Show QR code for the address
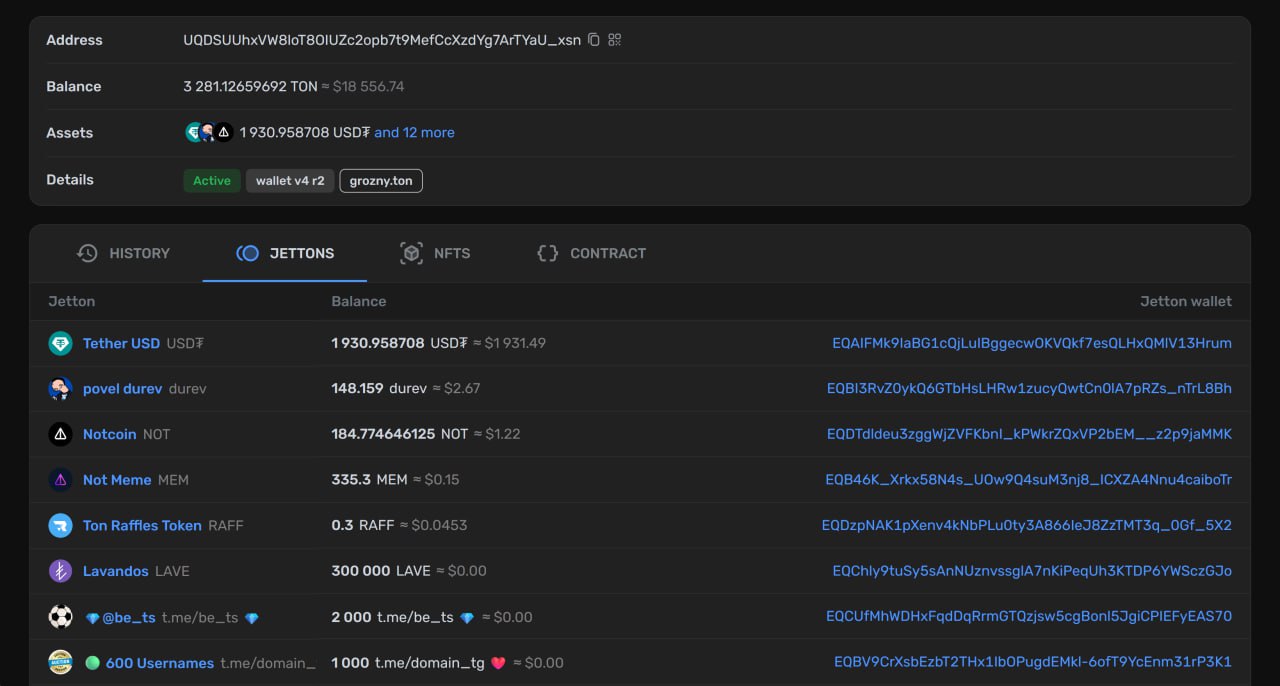This screenshot has height=686, width=1280. [x=615, y=40]
